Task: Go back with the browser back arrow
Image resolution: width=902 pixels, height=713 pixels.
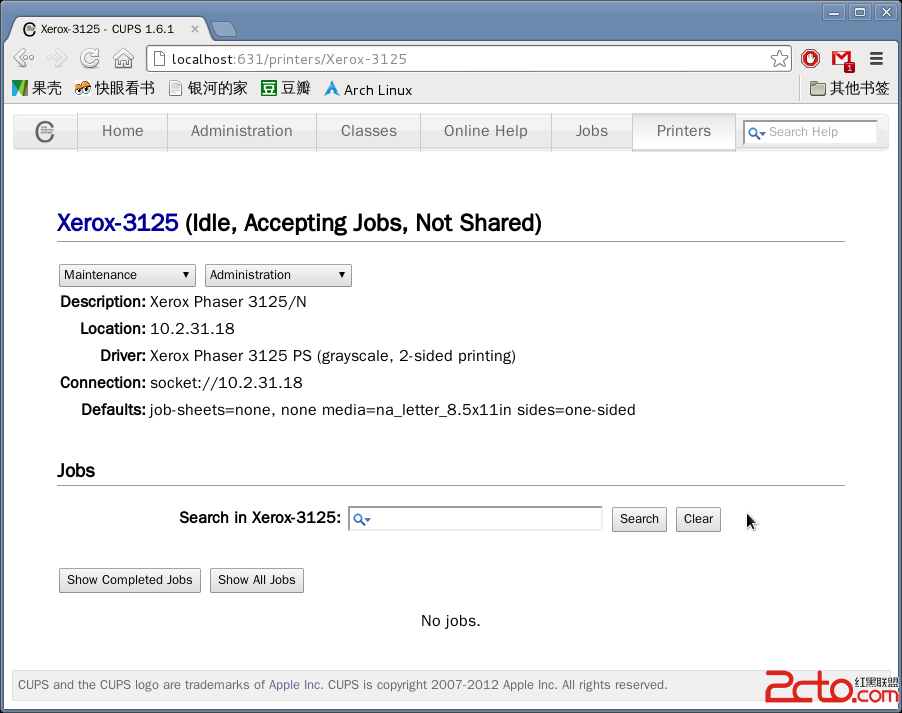Action: click(x=24, y=58)
